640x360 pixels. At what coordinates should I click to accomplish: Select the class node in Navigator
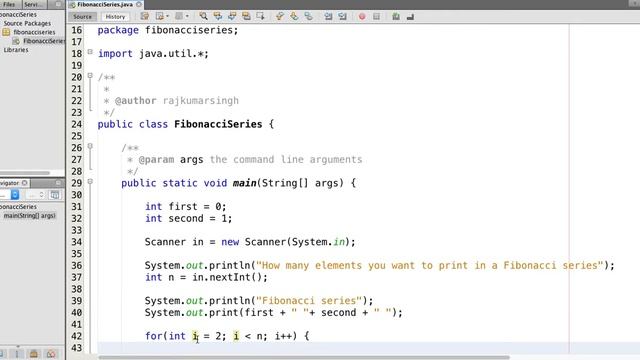click(18, 207)
